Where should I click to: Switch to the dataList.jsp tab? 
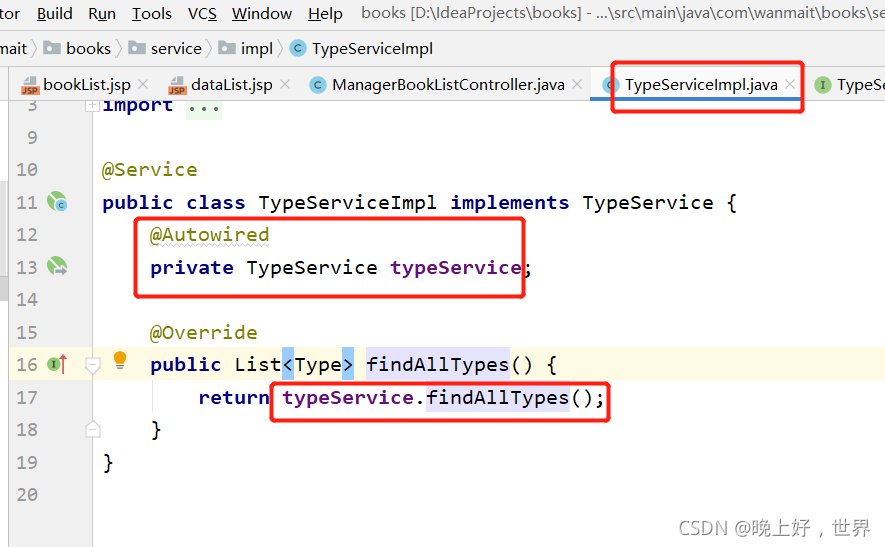coord(231,85)
